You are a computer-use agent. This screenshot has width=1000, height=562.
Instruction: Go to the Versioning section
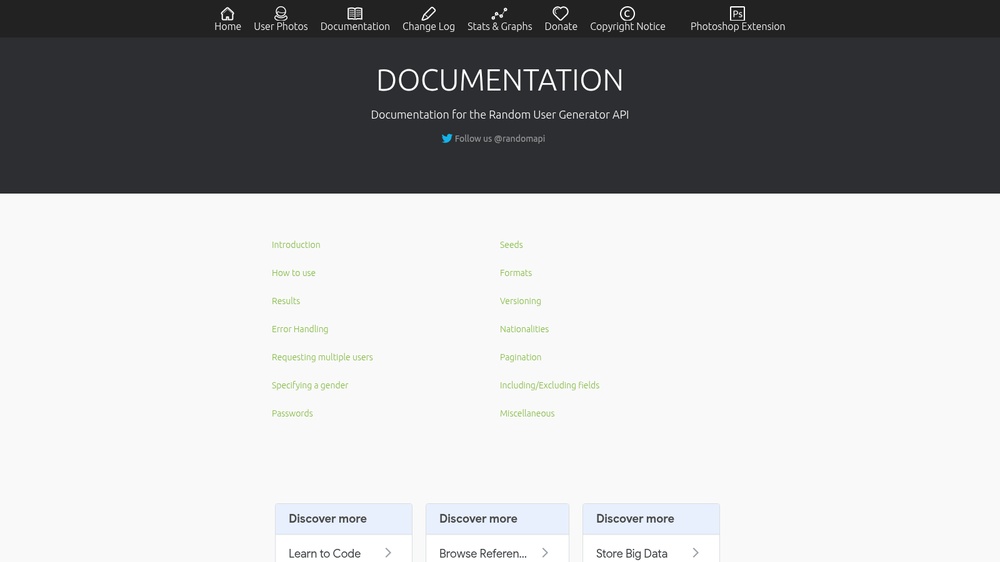[520, 301]
